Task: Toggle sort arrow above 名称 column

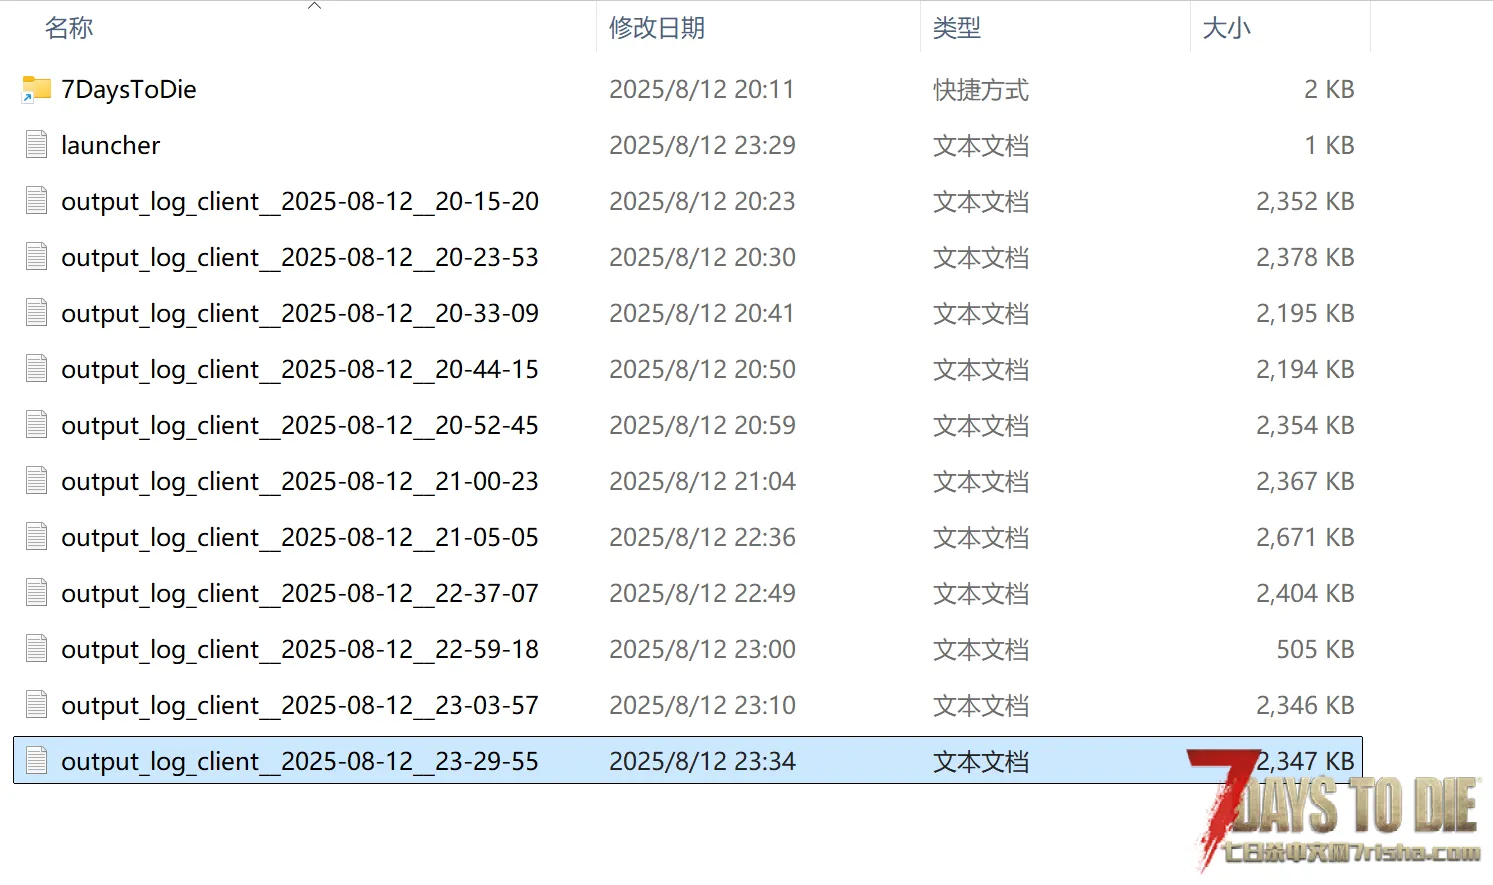Action: [315, 6]
